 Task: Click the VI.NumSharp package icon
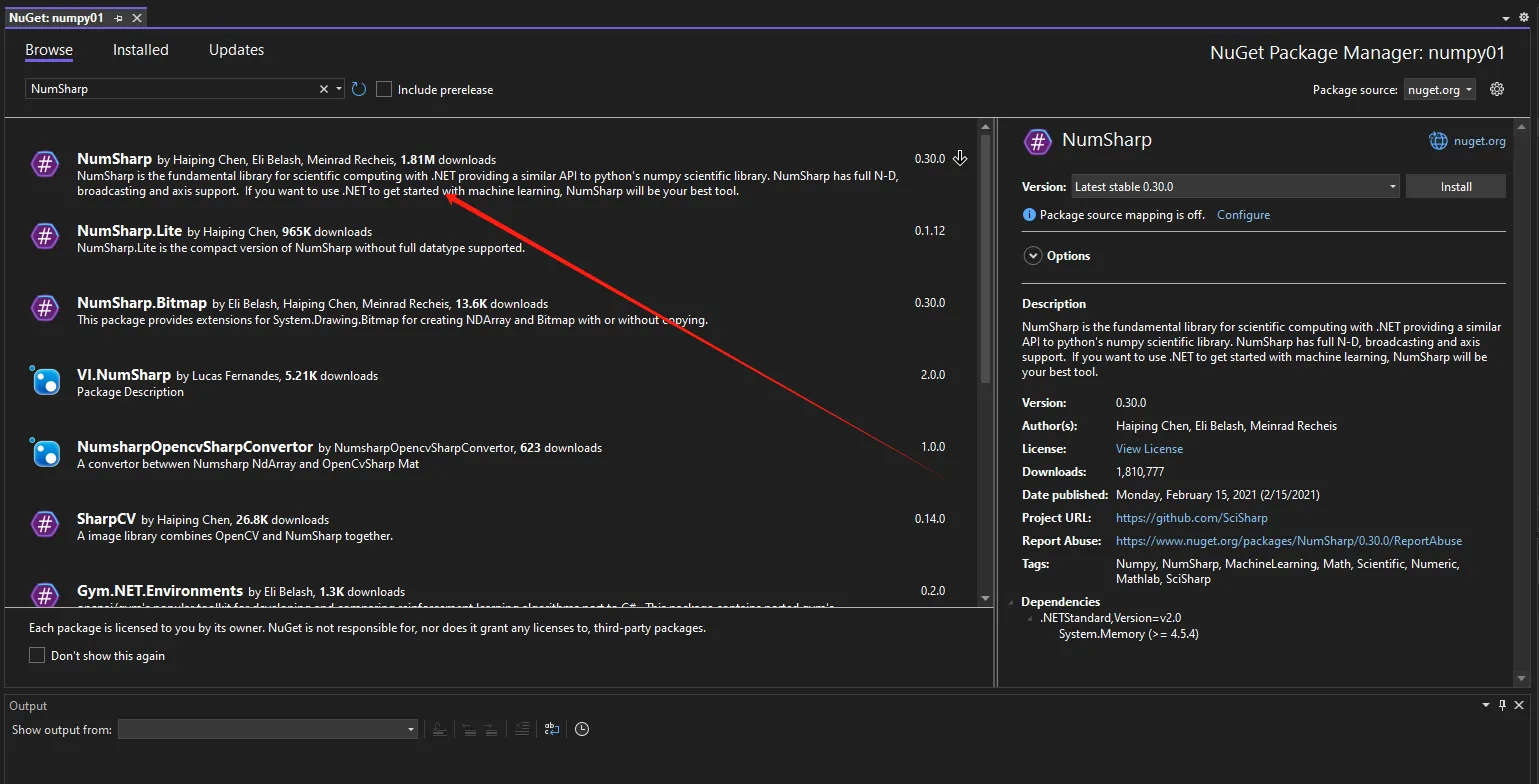click(x=46, y=381)
